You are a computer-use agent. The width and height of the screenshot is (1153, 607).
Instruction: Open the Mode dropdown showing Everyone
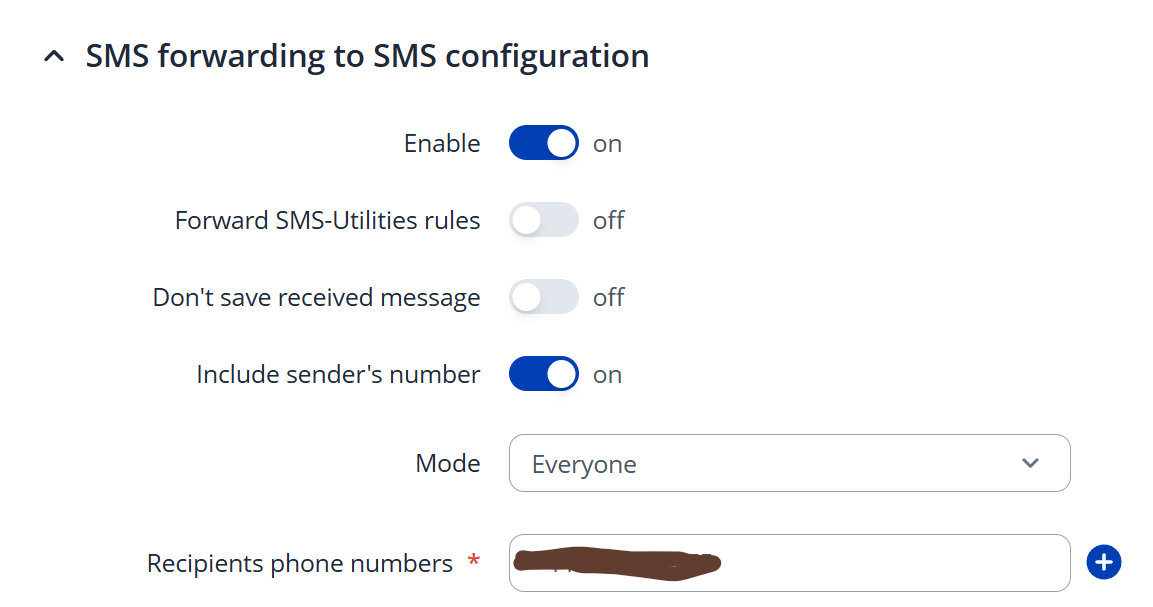[x=788, y=463]
